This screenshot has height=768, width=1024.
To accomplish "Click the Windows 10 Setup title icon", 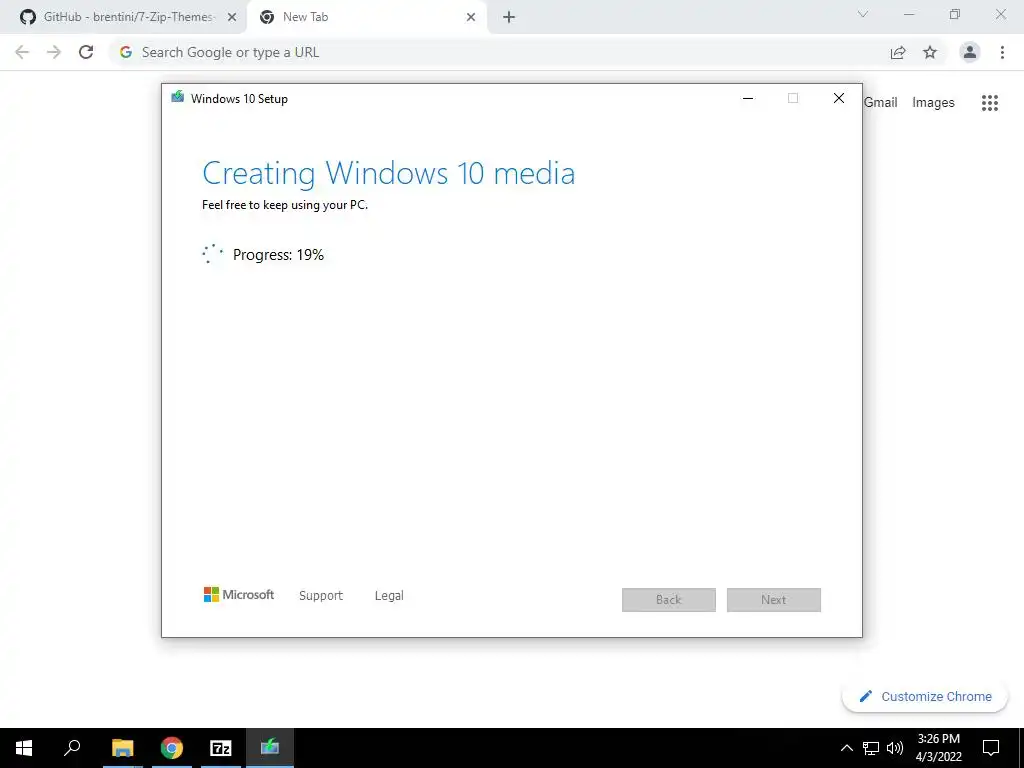I will click(178, 98).
